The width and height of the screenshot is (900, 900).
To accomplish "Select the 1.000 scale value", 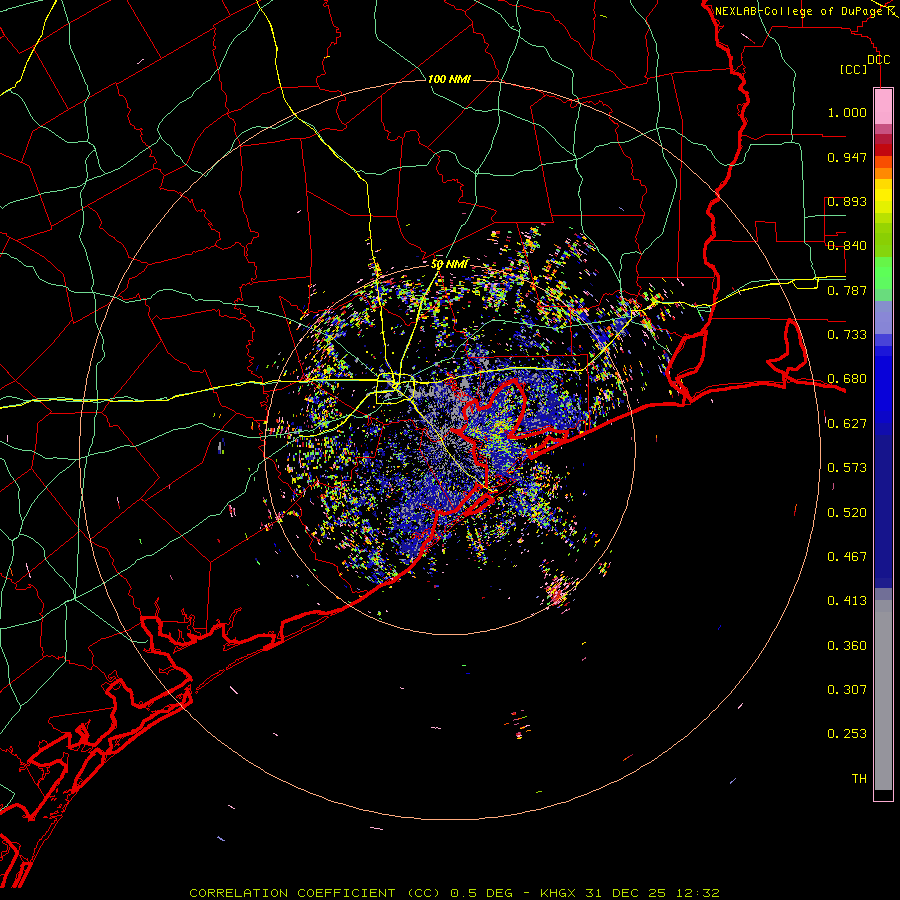I will [847, 112].
